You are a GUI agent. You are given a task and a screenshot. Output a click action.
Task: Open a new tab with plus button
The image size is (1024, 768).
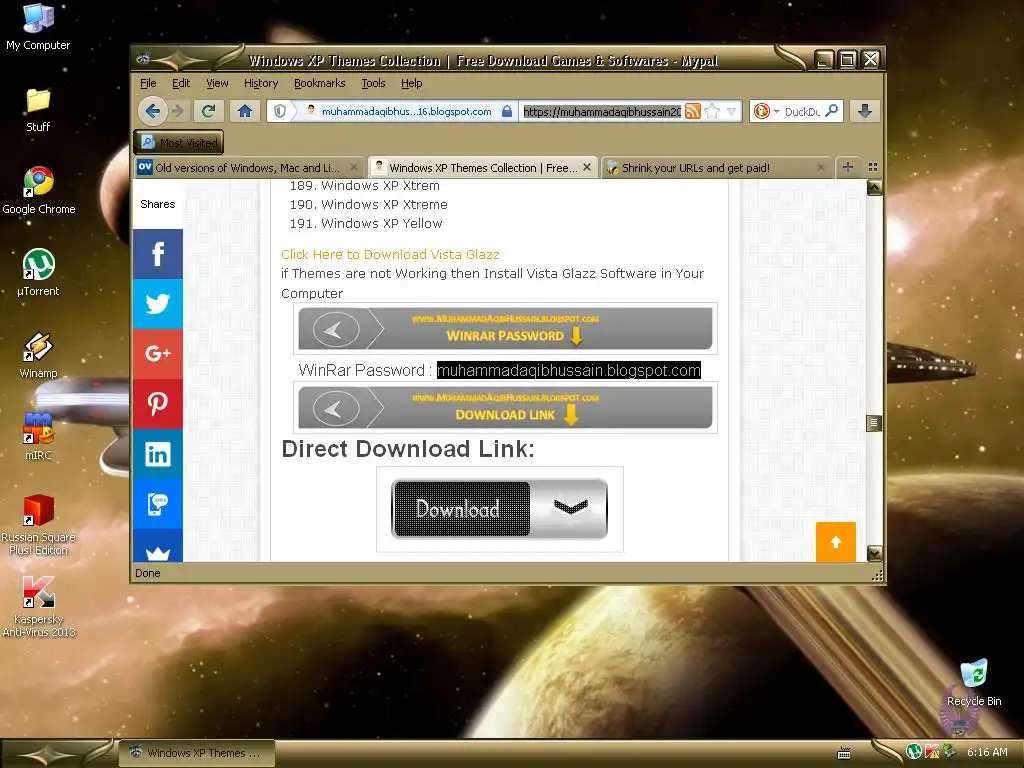click(848, 167)
